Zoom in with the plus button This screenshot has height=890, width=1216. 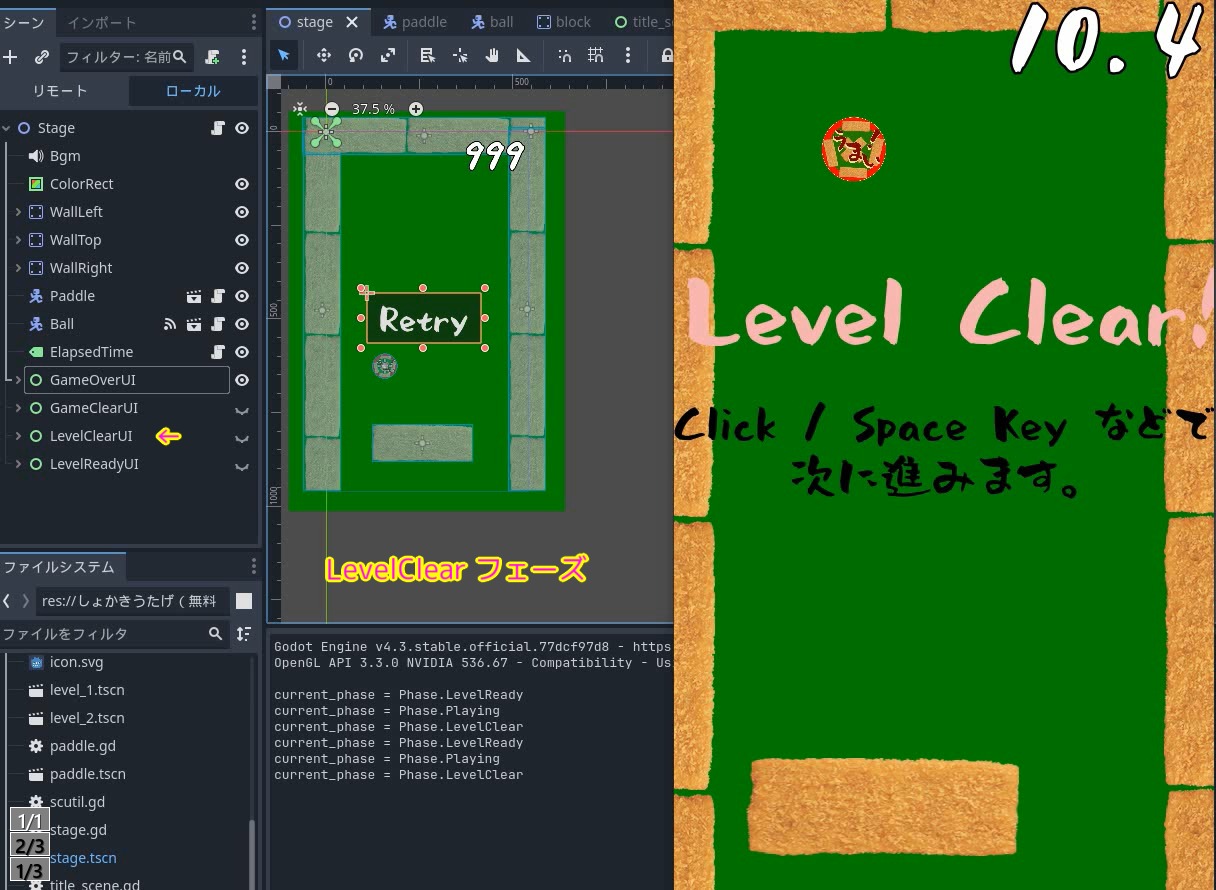(416, 108)
